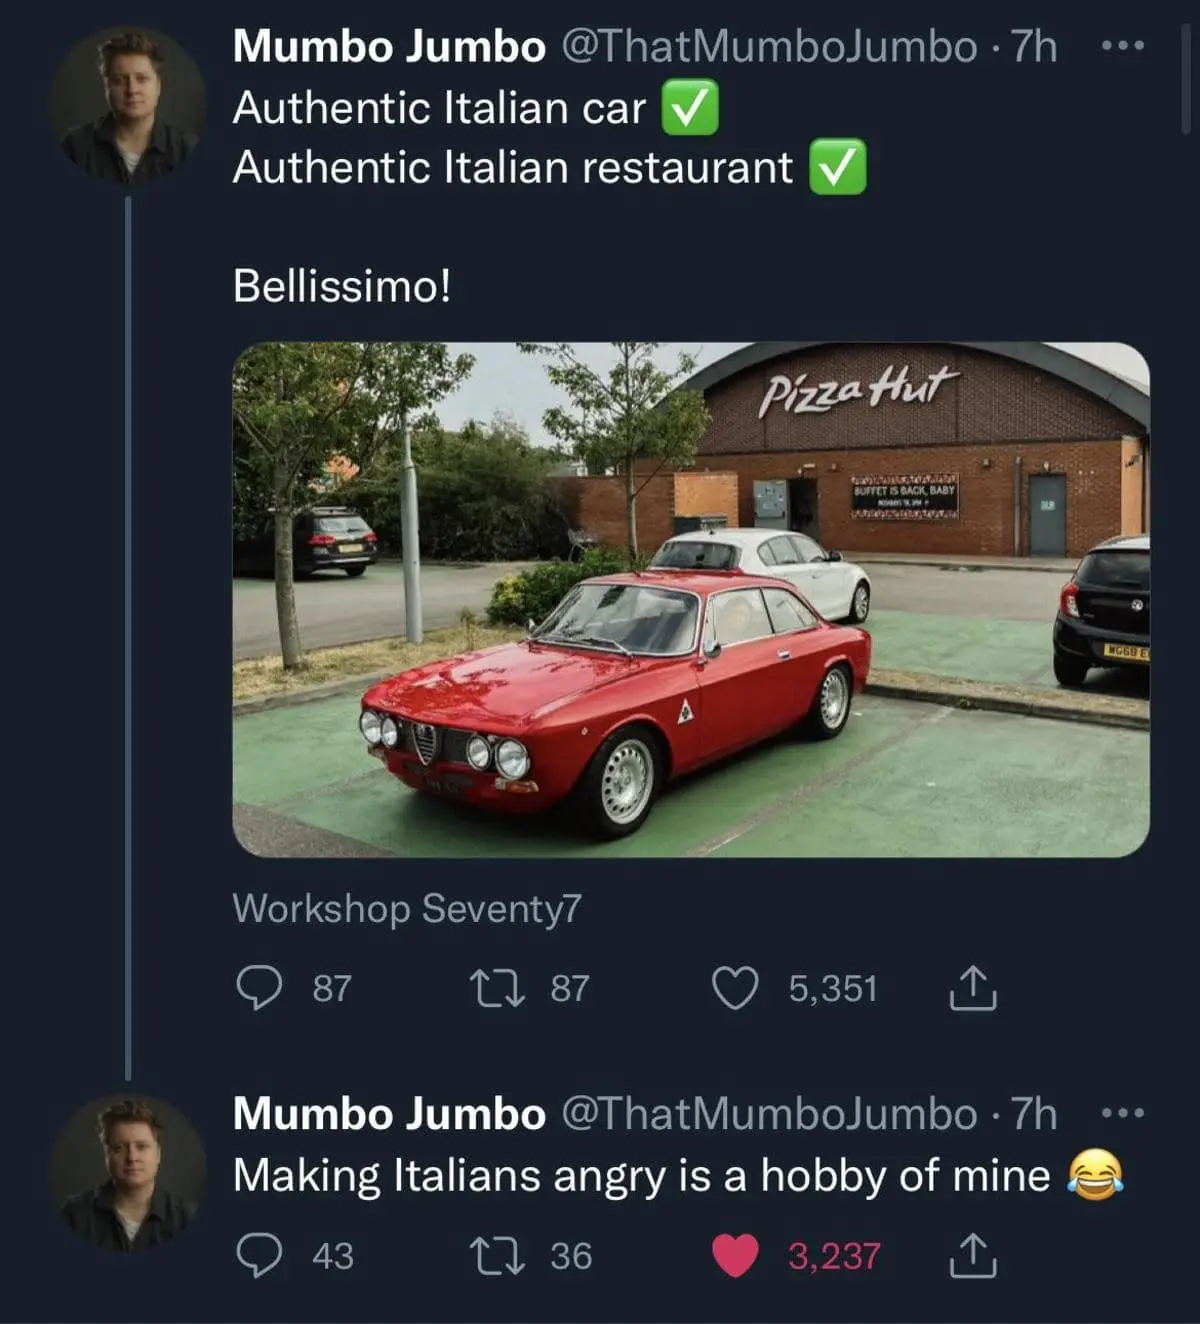Retweet the Italian car tweet
Image resolution: width=1200 pixels, height=1324 pixels.
tap(497, 988)
